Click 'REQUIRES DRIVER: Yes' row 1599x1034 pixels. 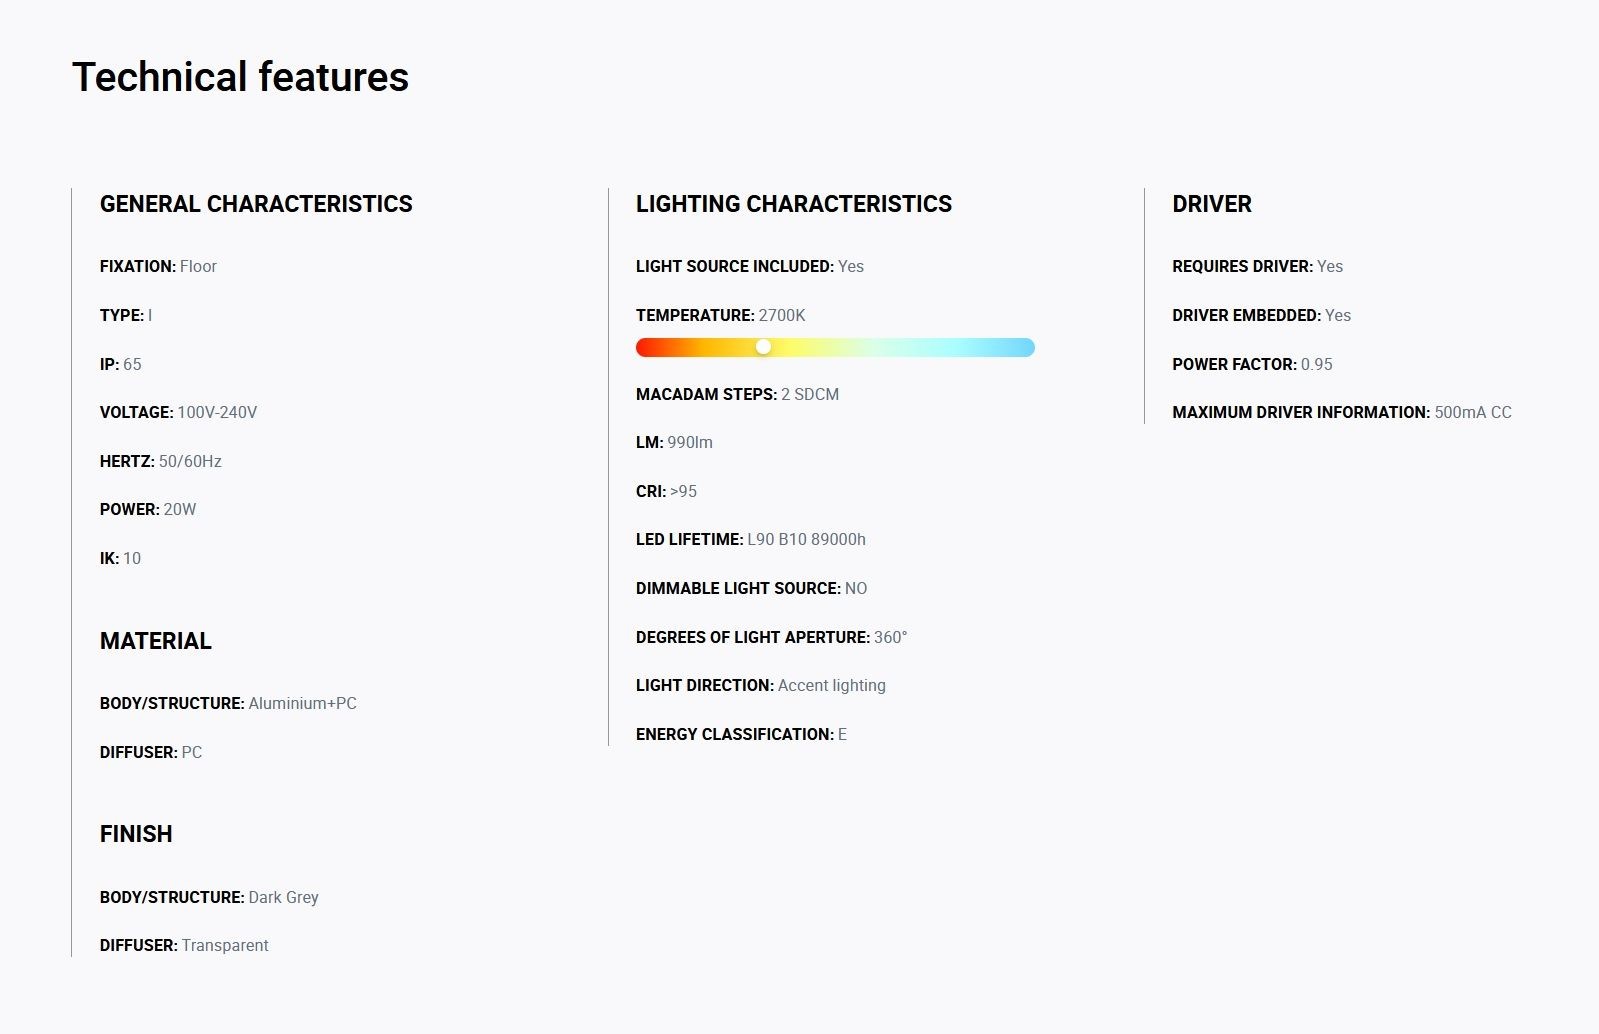[x=1257, y=266]
